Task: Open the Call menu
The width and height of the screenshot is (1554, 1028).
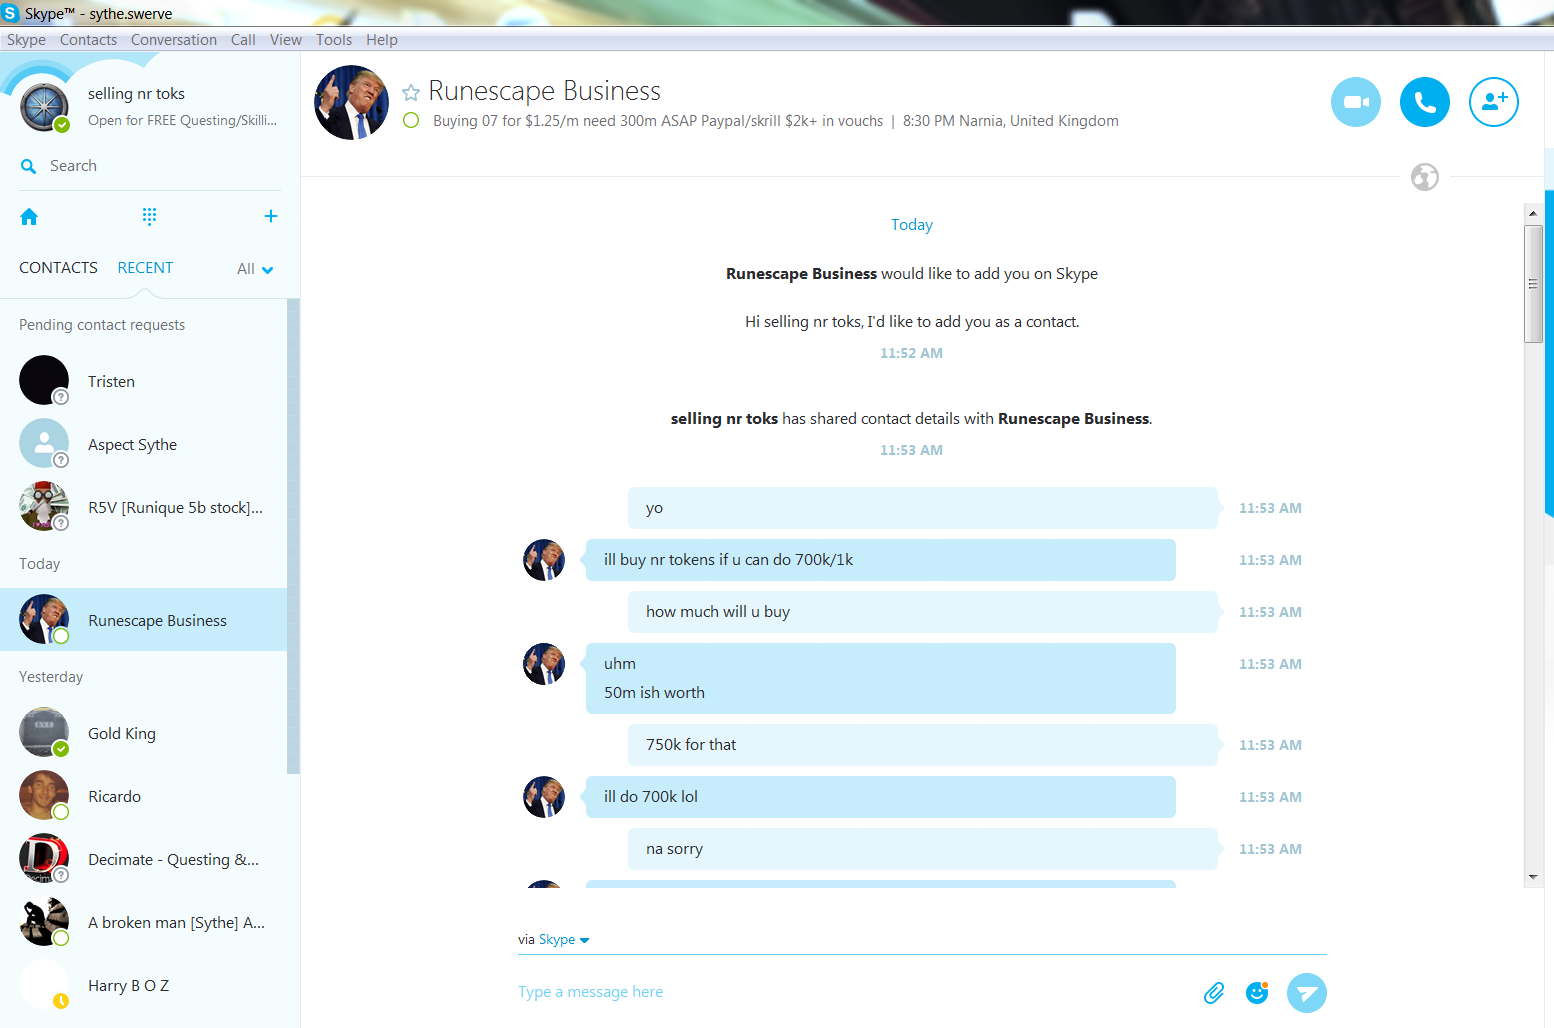Action: 243,40
